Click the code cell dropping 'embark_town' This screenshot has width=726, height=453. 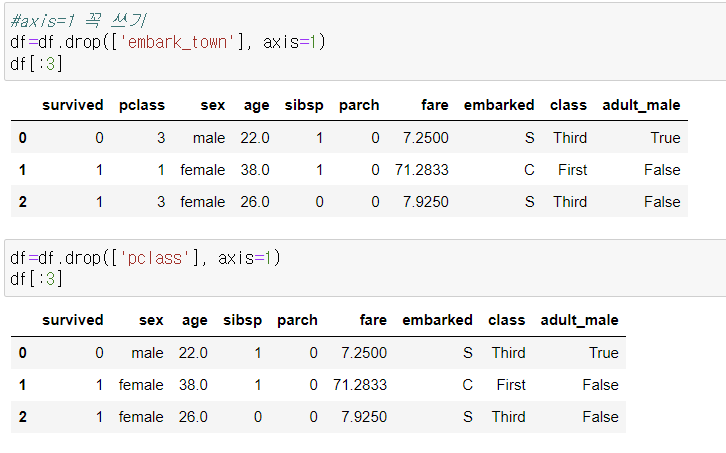click(x=365, y=42)
